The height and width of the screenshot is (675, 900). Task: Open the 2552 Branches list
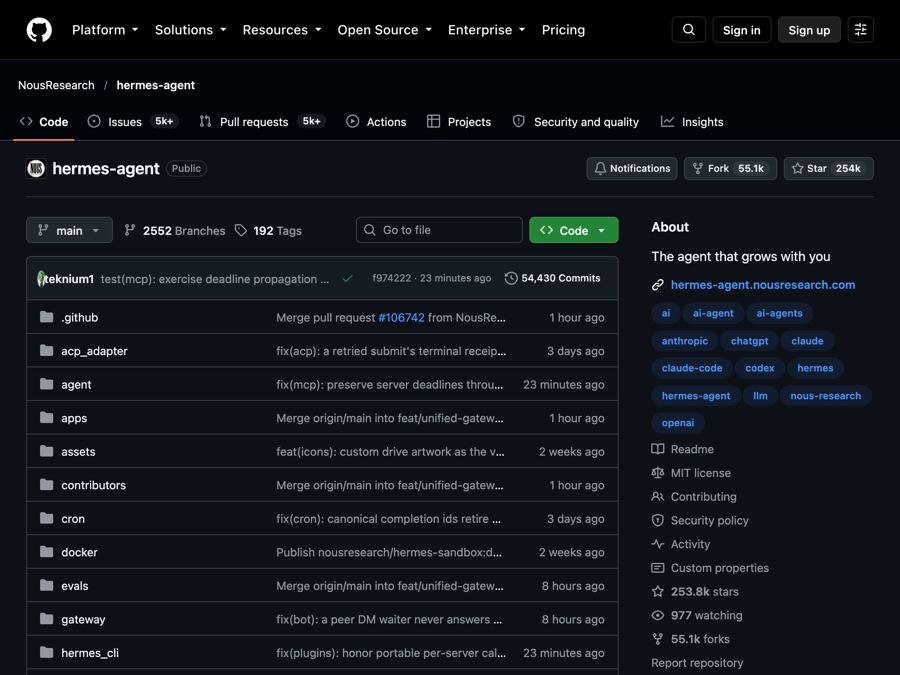[175, 231]
